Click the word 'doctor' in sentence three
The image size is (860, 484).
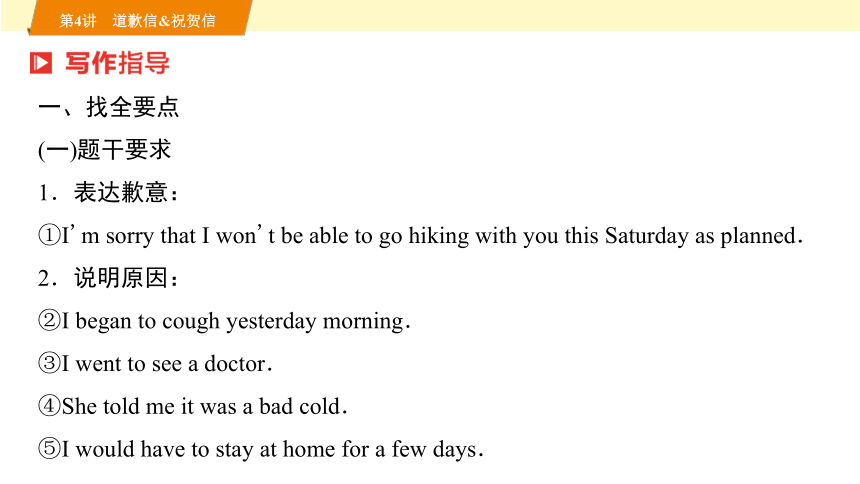click(236, 364)
